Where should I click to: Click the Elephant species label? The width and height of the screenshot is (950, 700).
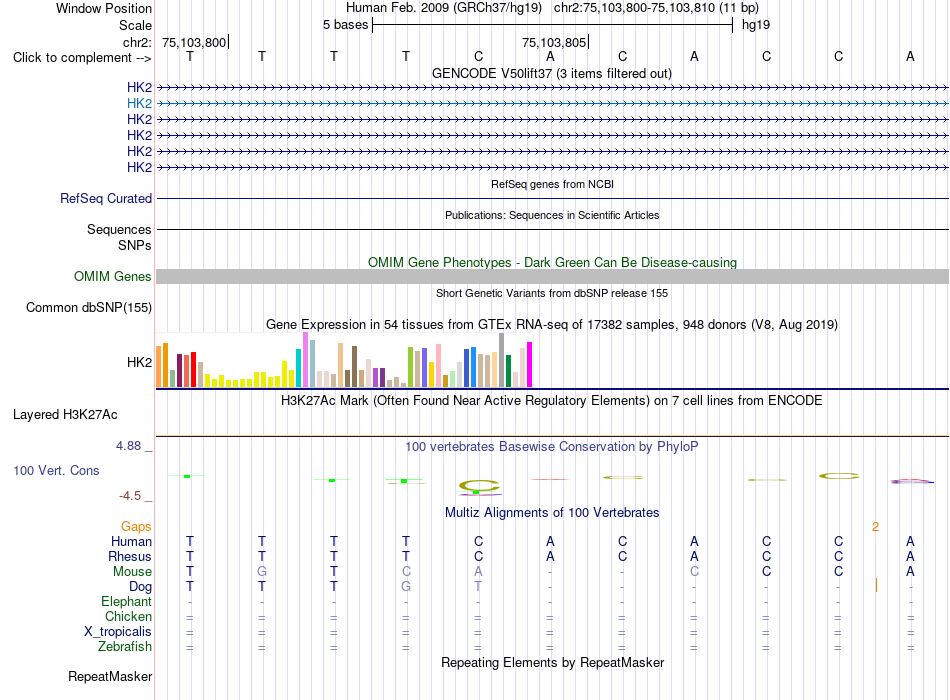(127, 601)
